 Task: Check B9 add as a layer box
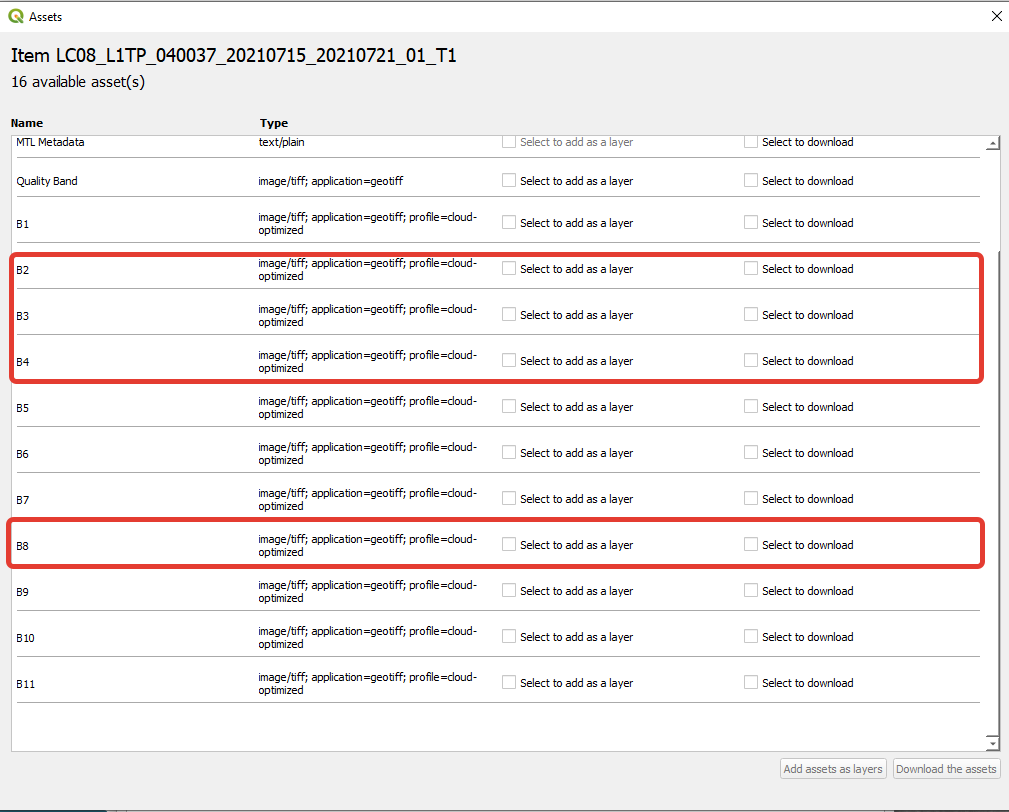pyautogui.click(x=508, y=591)
